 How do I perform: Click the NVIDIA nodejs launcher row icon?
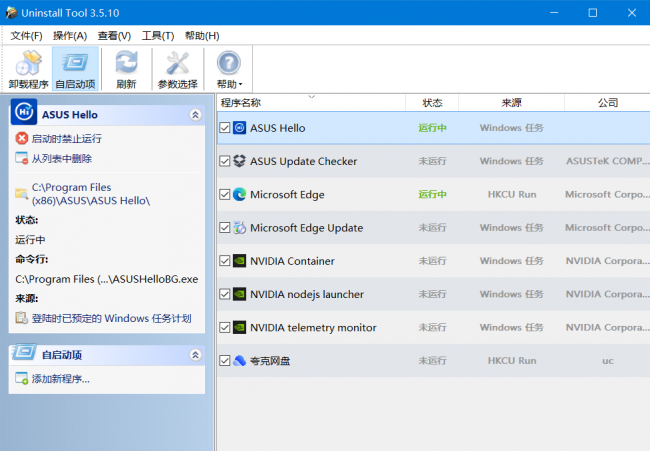(240, 294)
